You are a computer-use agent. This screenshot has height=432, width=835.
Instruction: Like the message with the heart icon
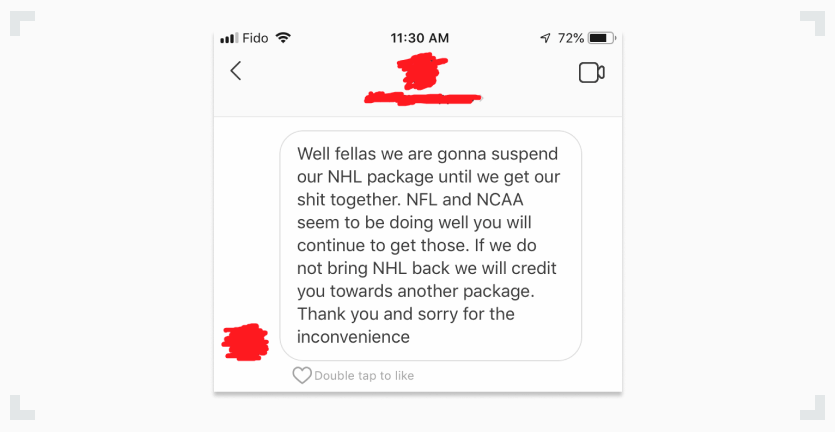[302, 376]
